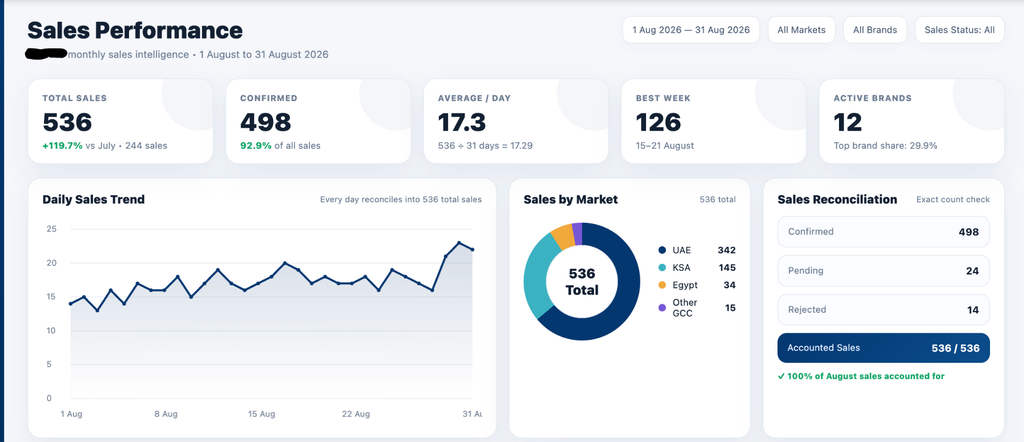Click the '15–21 August' best week text
This screenshot has height=442, width=1024.
(x=665, y=146)
